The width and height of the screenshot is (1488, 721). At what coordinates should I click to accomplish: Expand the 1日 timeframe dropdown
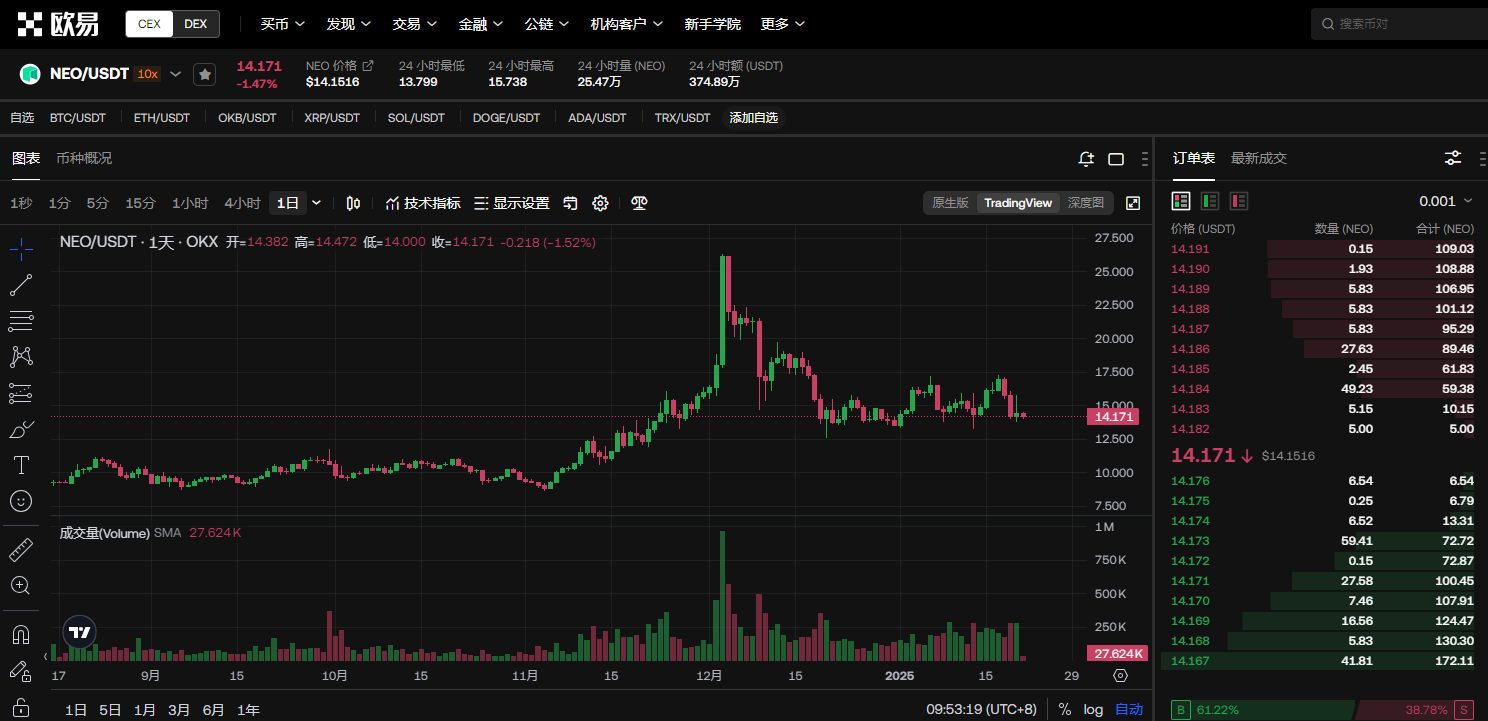coord(317,203)
